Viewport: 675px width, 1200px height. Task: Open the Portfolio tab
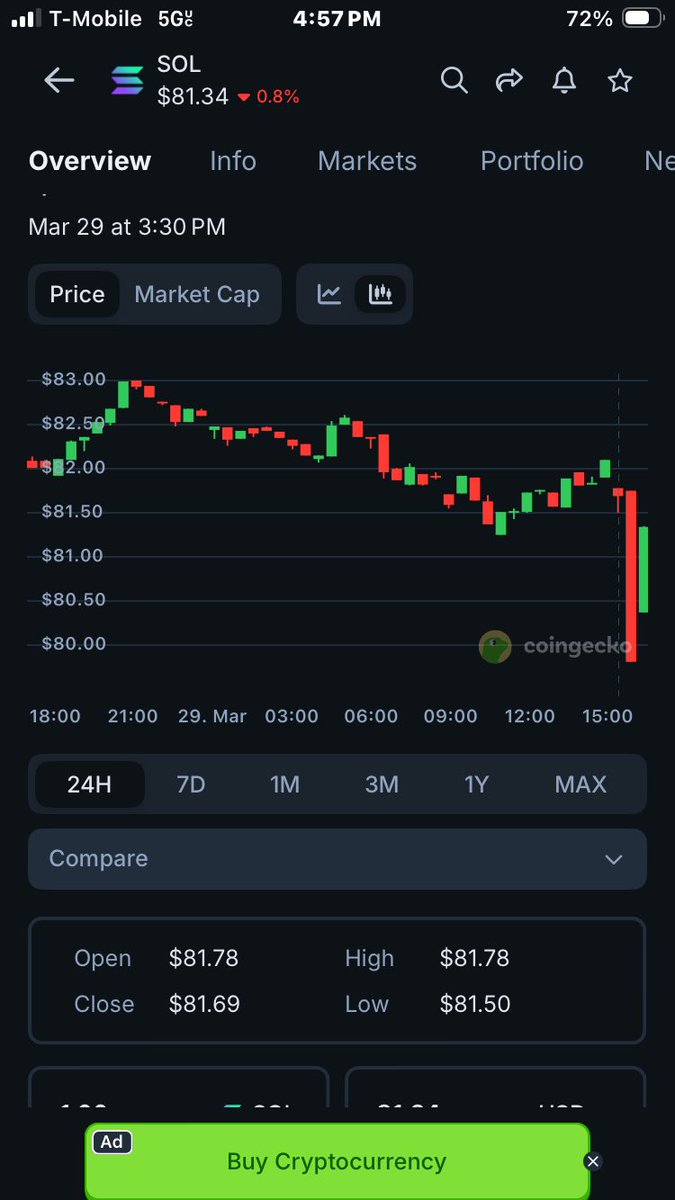(531, 161)
